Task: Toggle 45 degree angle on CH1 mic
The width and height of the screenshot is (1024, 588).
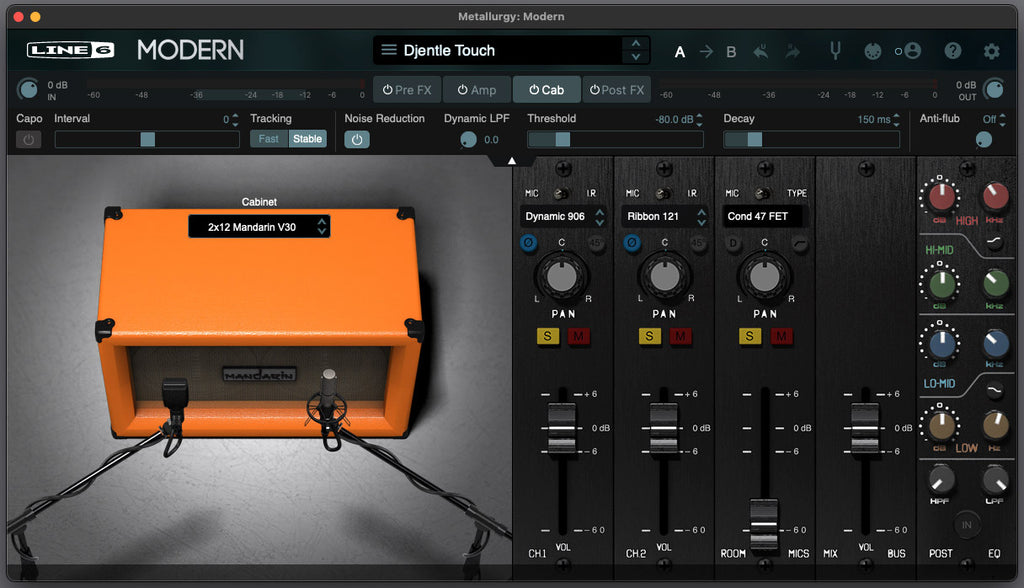Action: (596, 243)
